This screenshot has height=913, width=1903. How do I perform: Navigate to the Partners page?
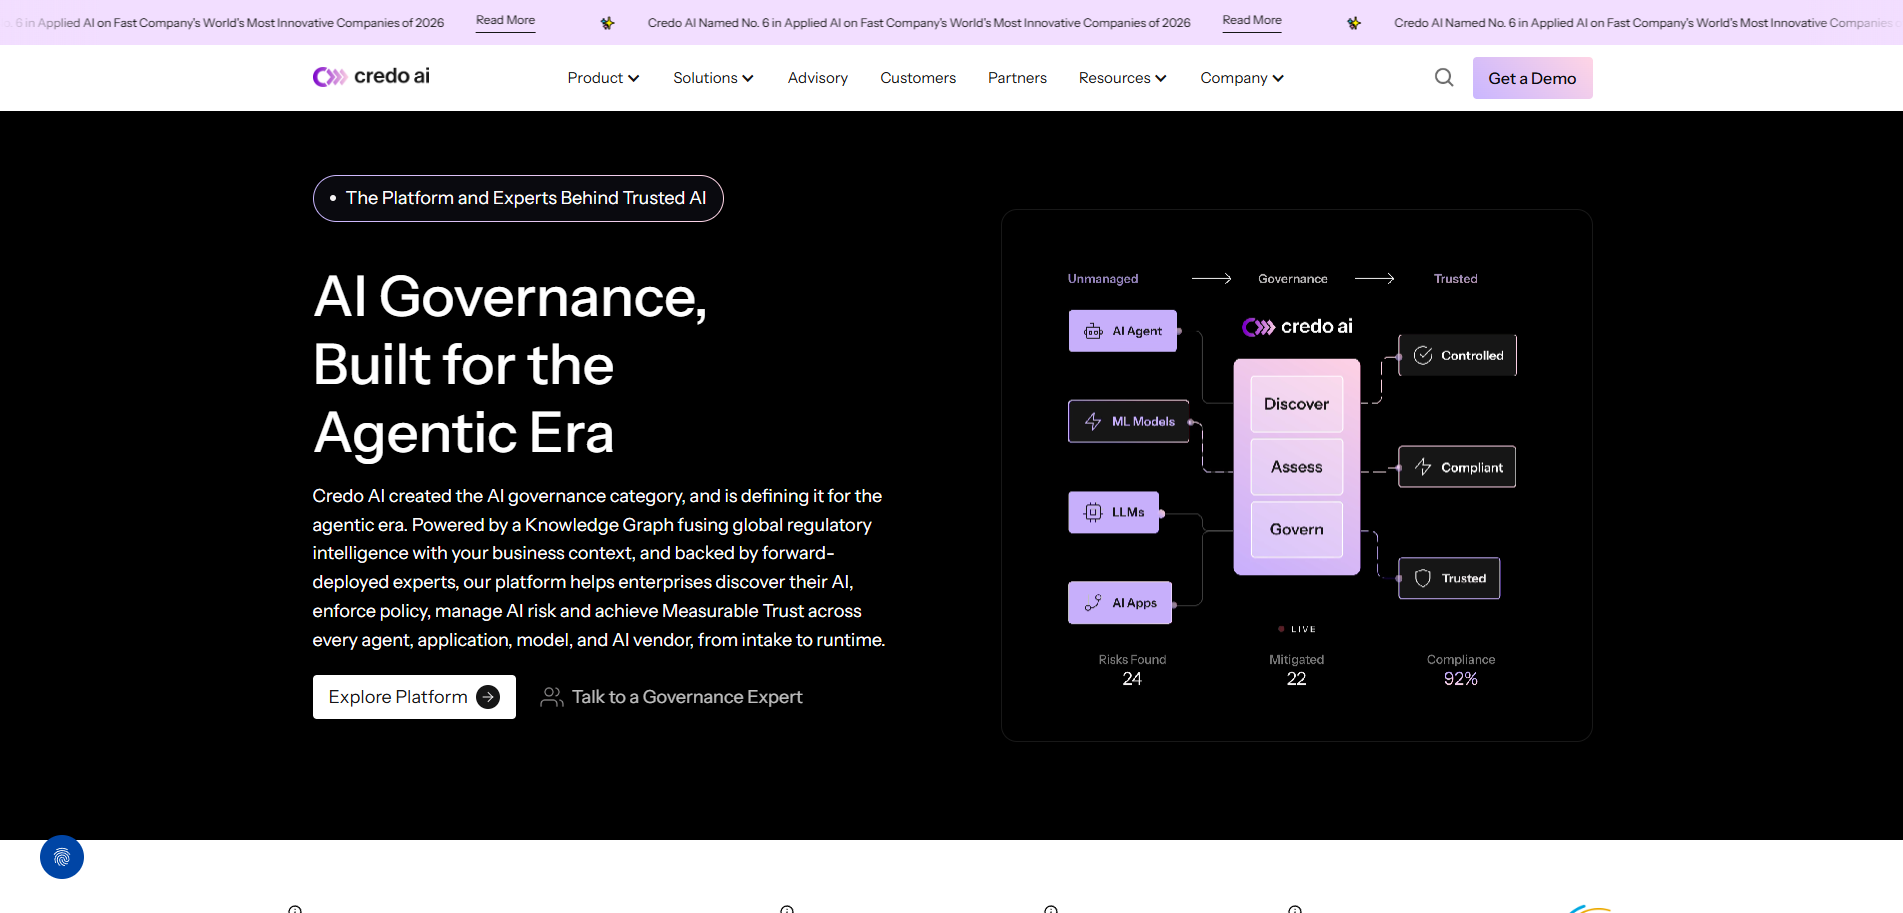pyautogui.click(x=1017, y=78)
